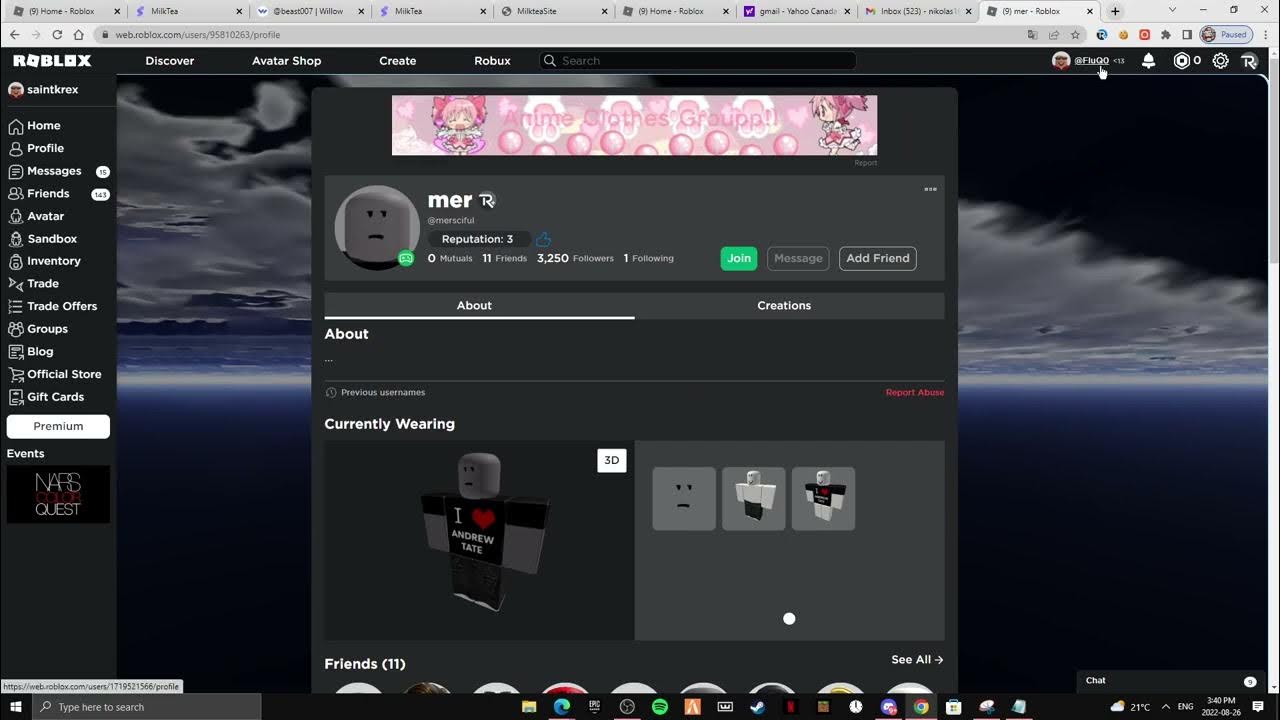The width and height of the screenshot is (1280, 720).
Task: Open Discover in the top navigation
Action: (170, 61)
